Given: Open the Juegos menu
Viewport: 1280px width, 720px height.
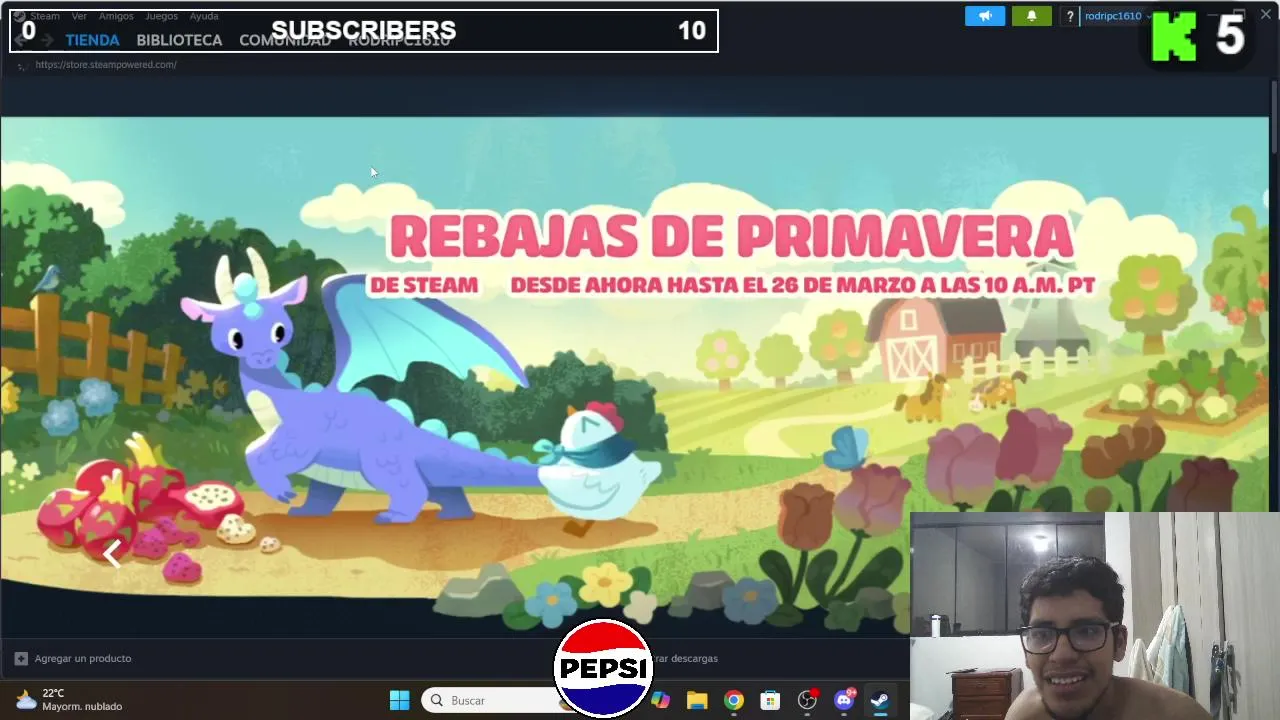Looking at the screenshot, I should pos(161,16).
